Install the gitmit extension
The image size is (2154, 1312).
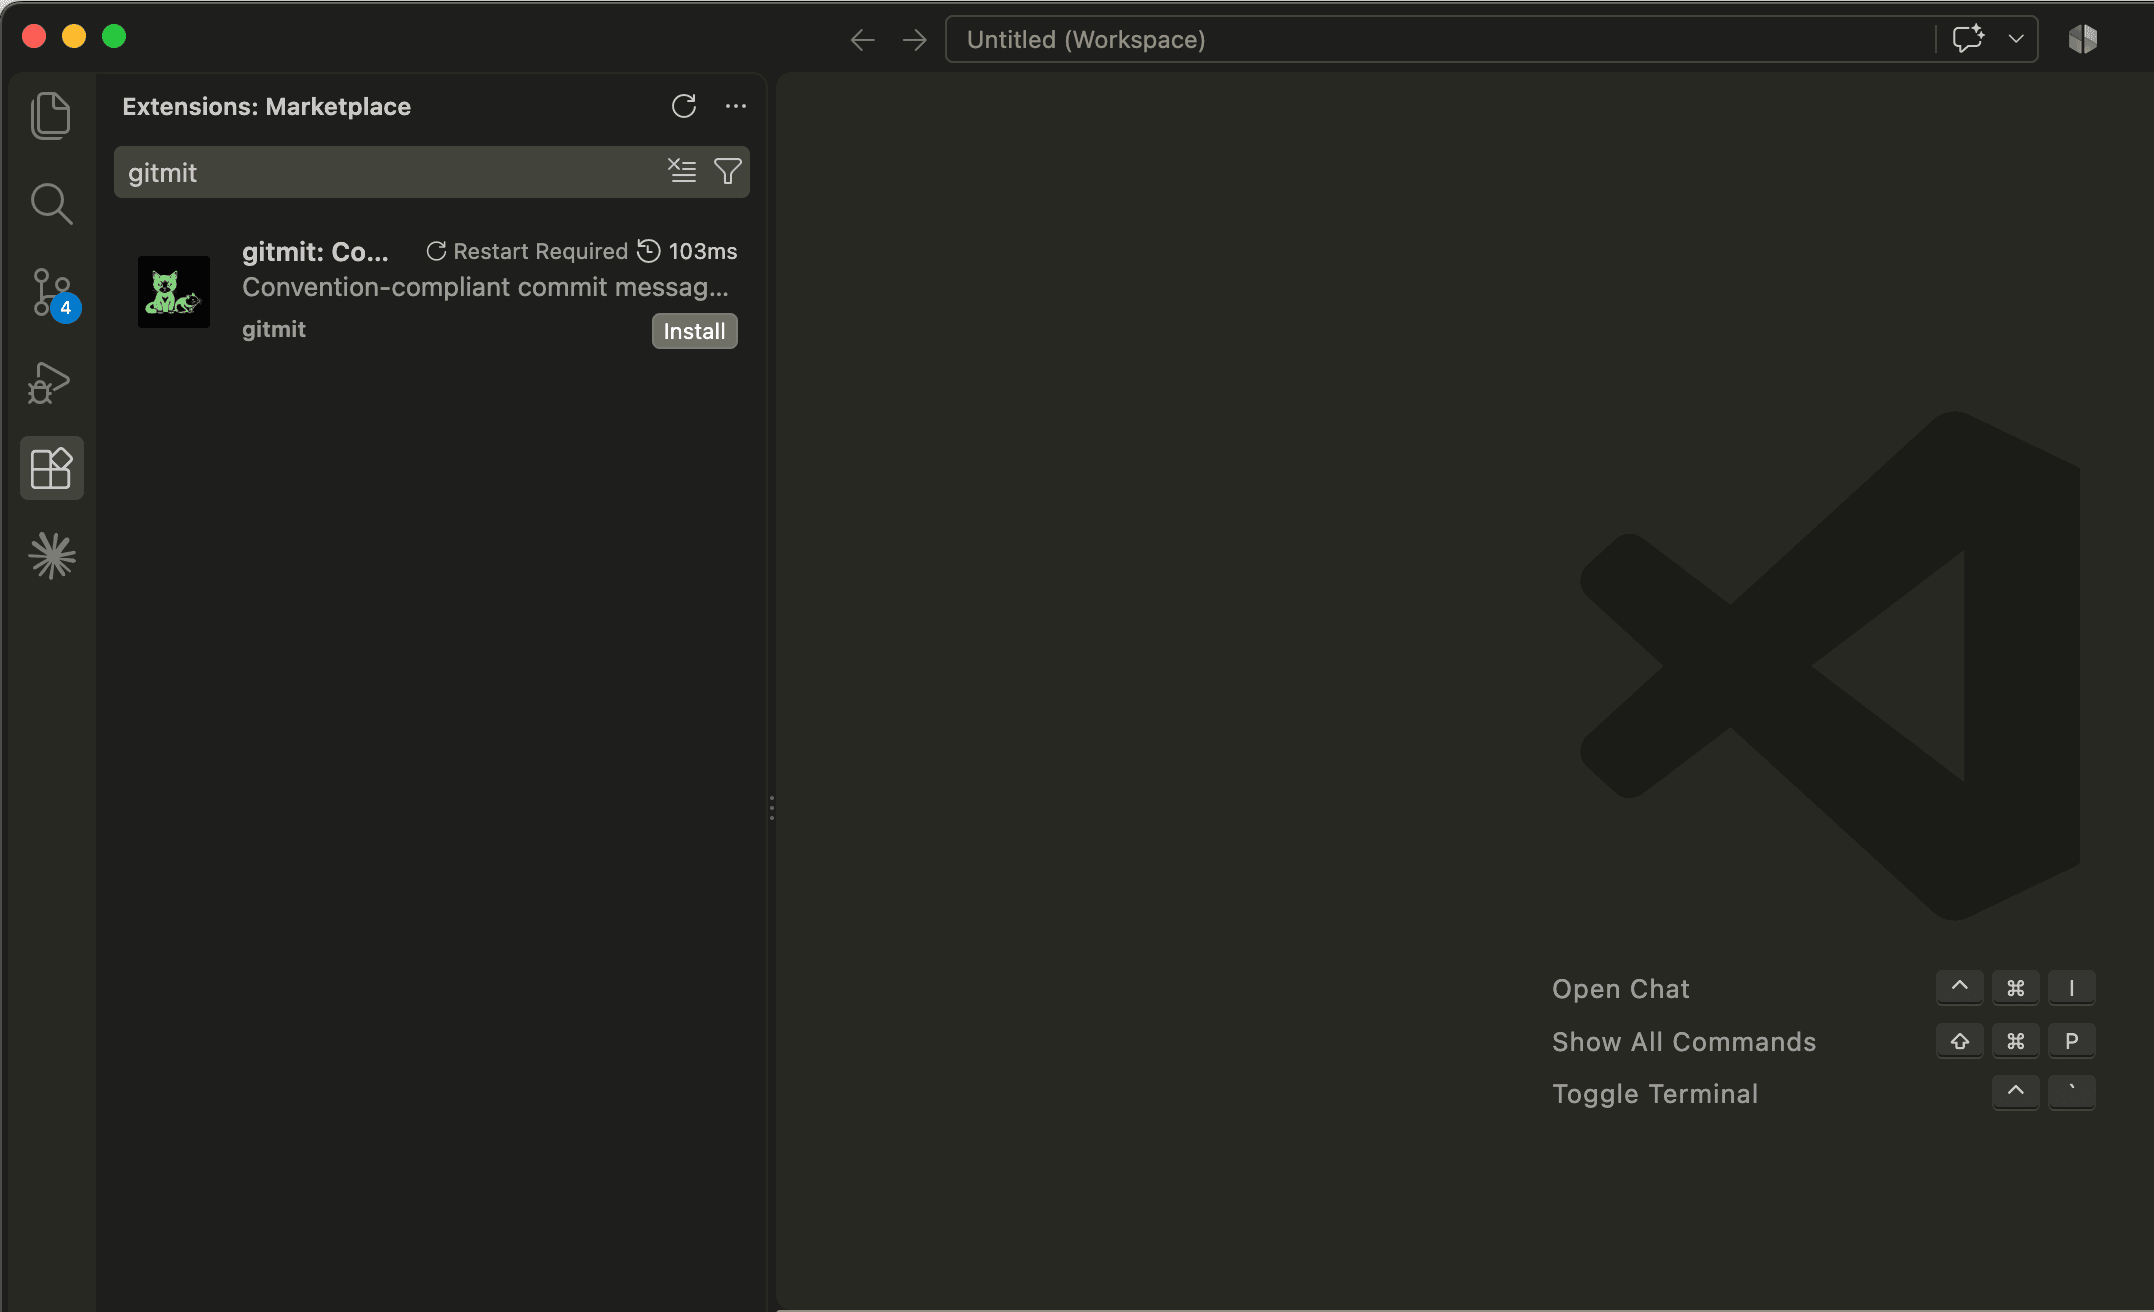(x=695, y=331)
